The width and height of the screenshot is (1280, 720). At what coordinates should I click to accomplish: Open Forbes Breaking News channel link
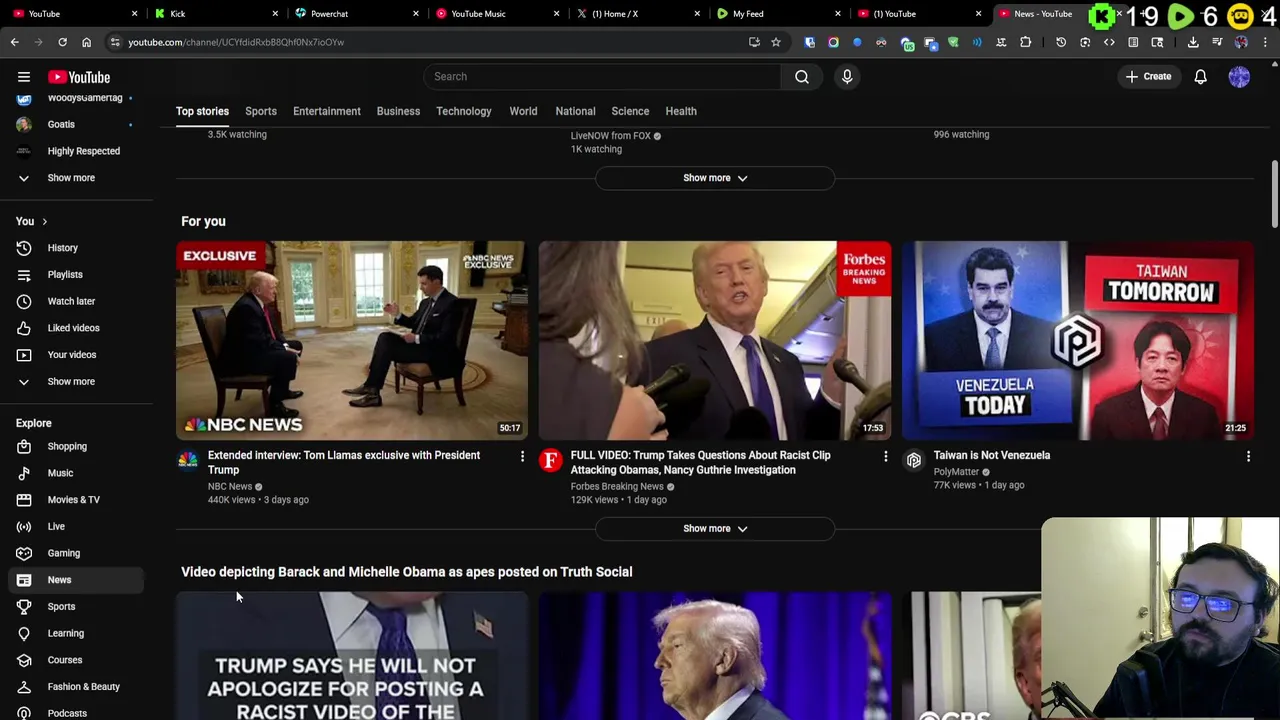click(617, 486)
